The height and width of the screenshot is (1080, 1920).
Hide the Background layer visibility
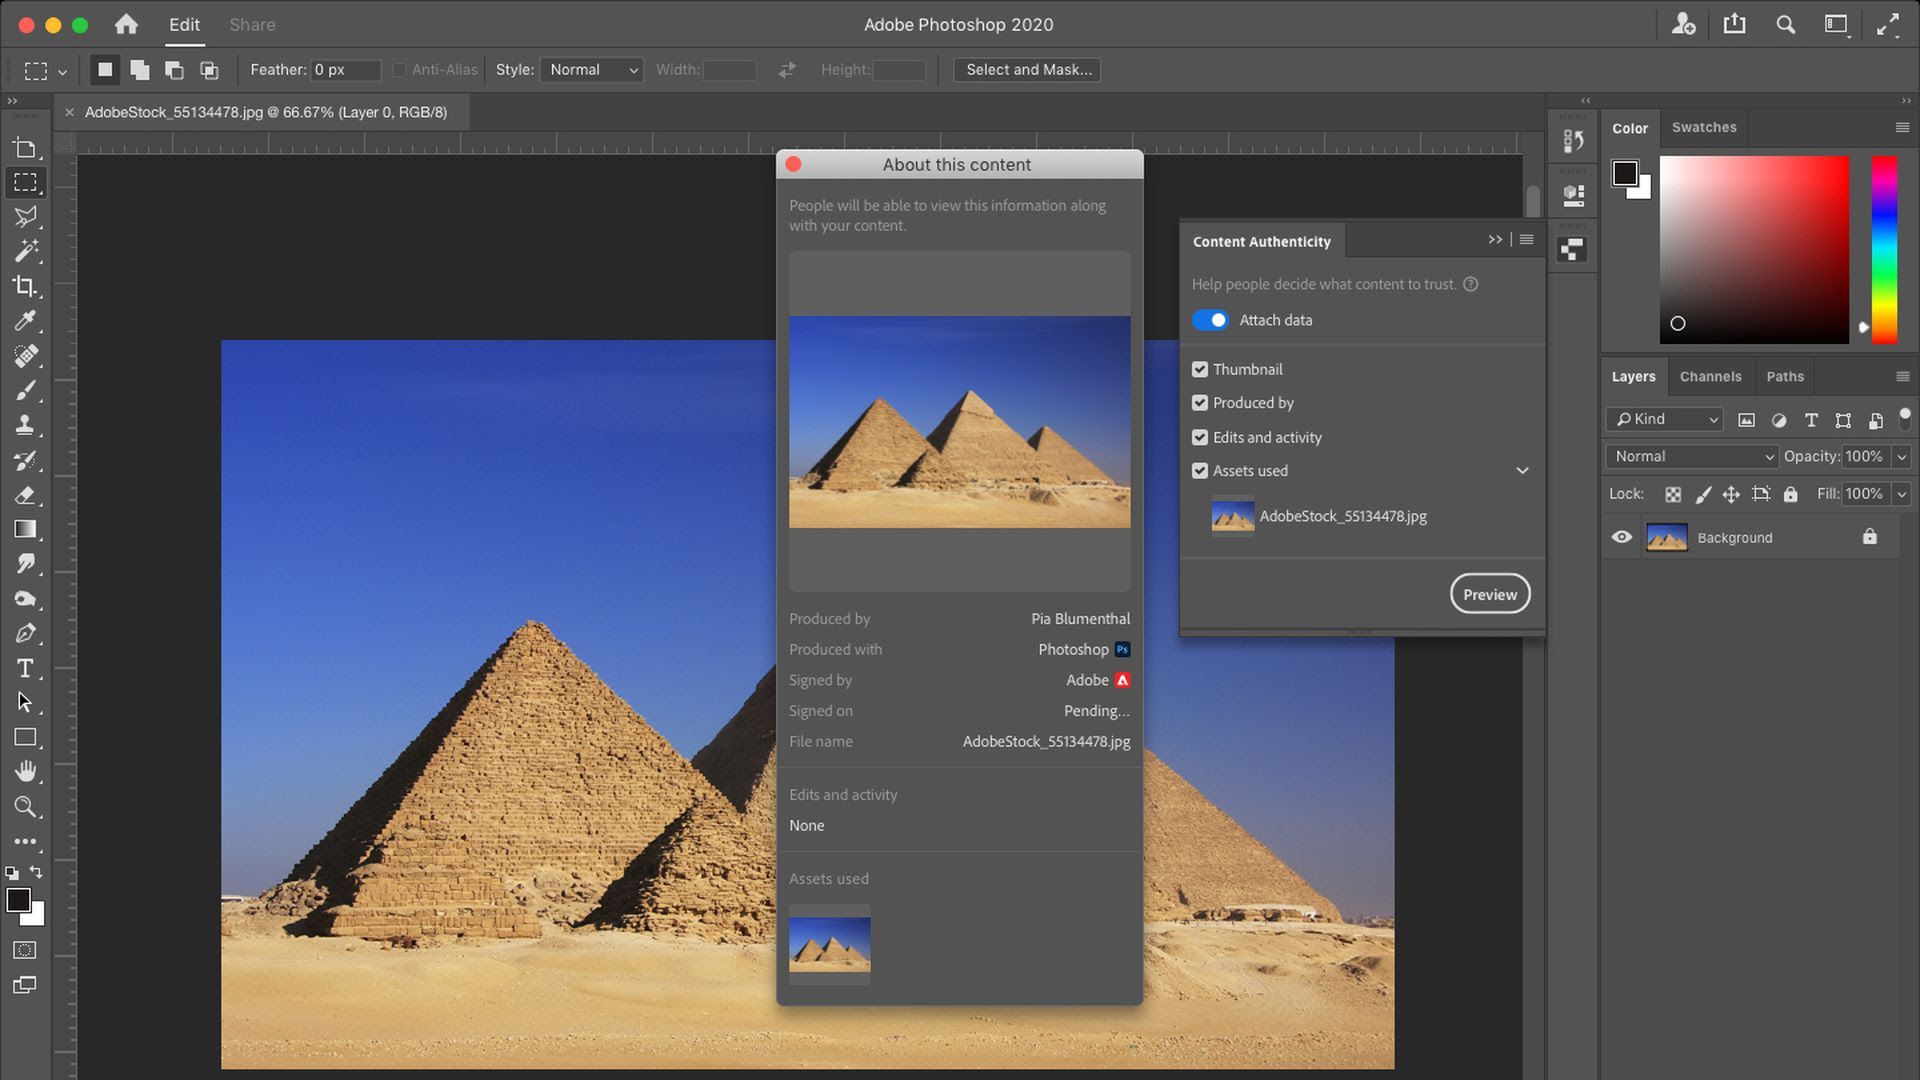[x=1623, y=537]
